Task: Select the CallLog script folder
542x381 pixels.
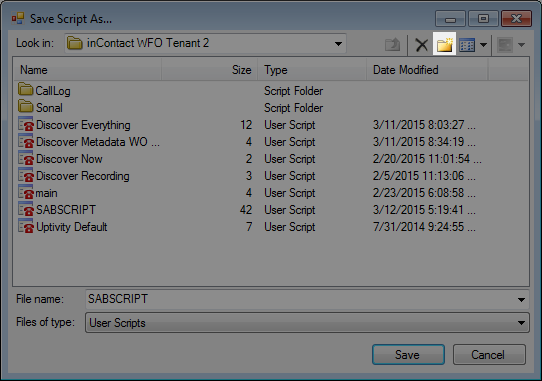Action: click(44, 91)
